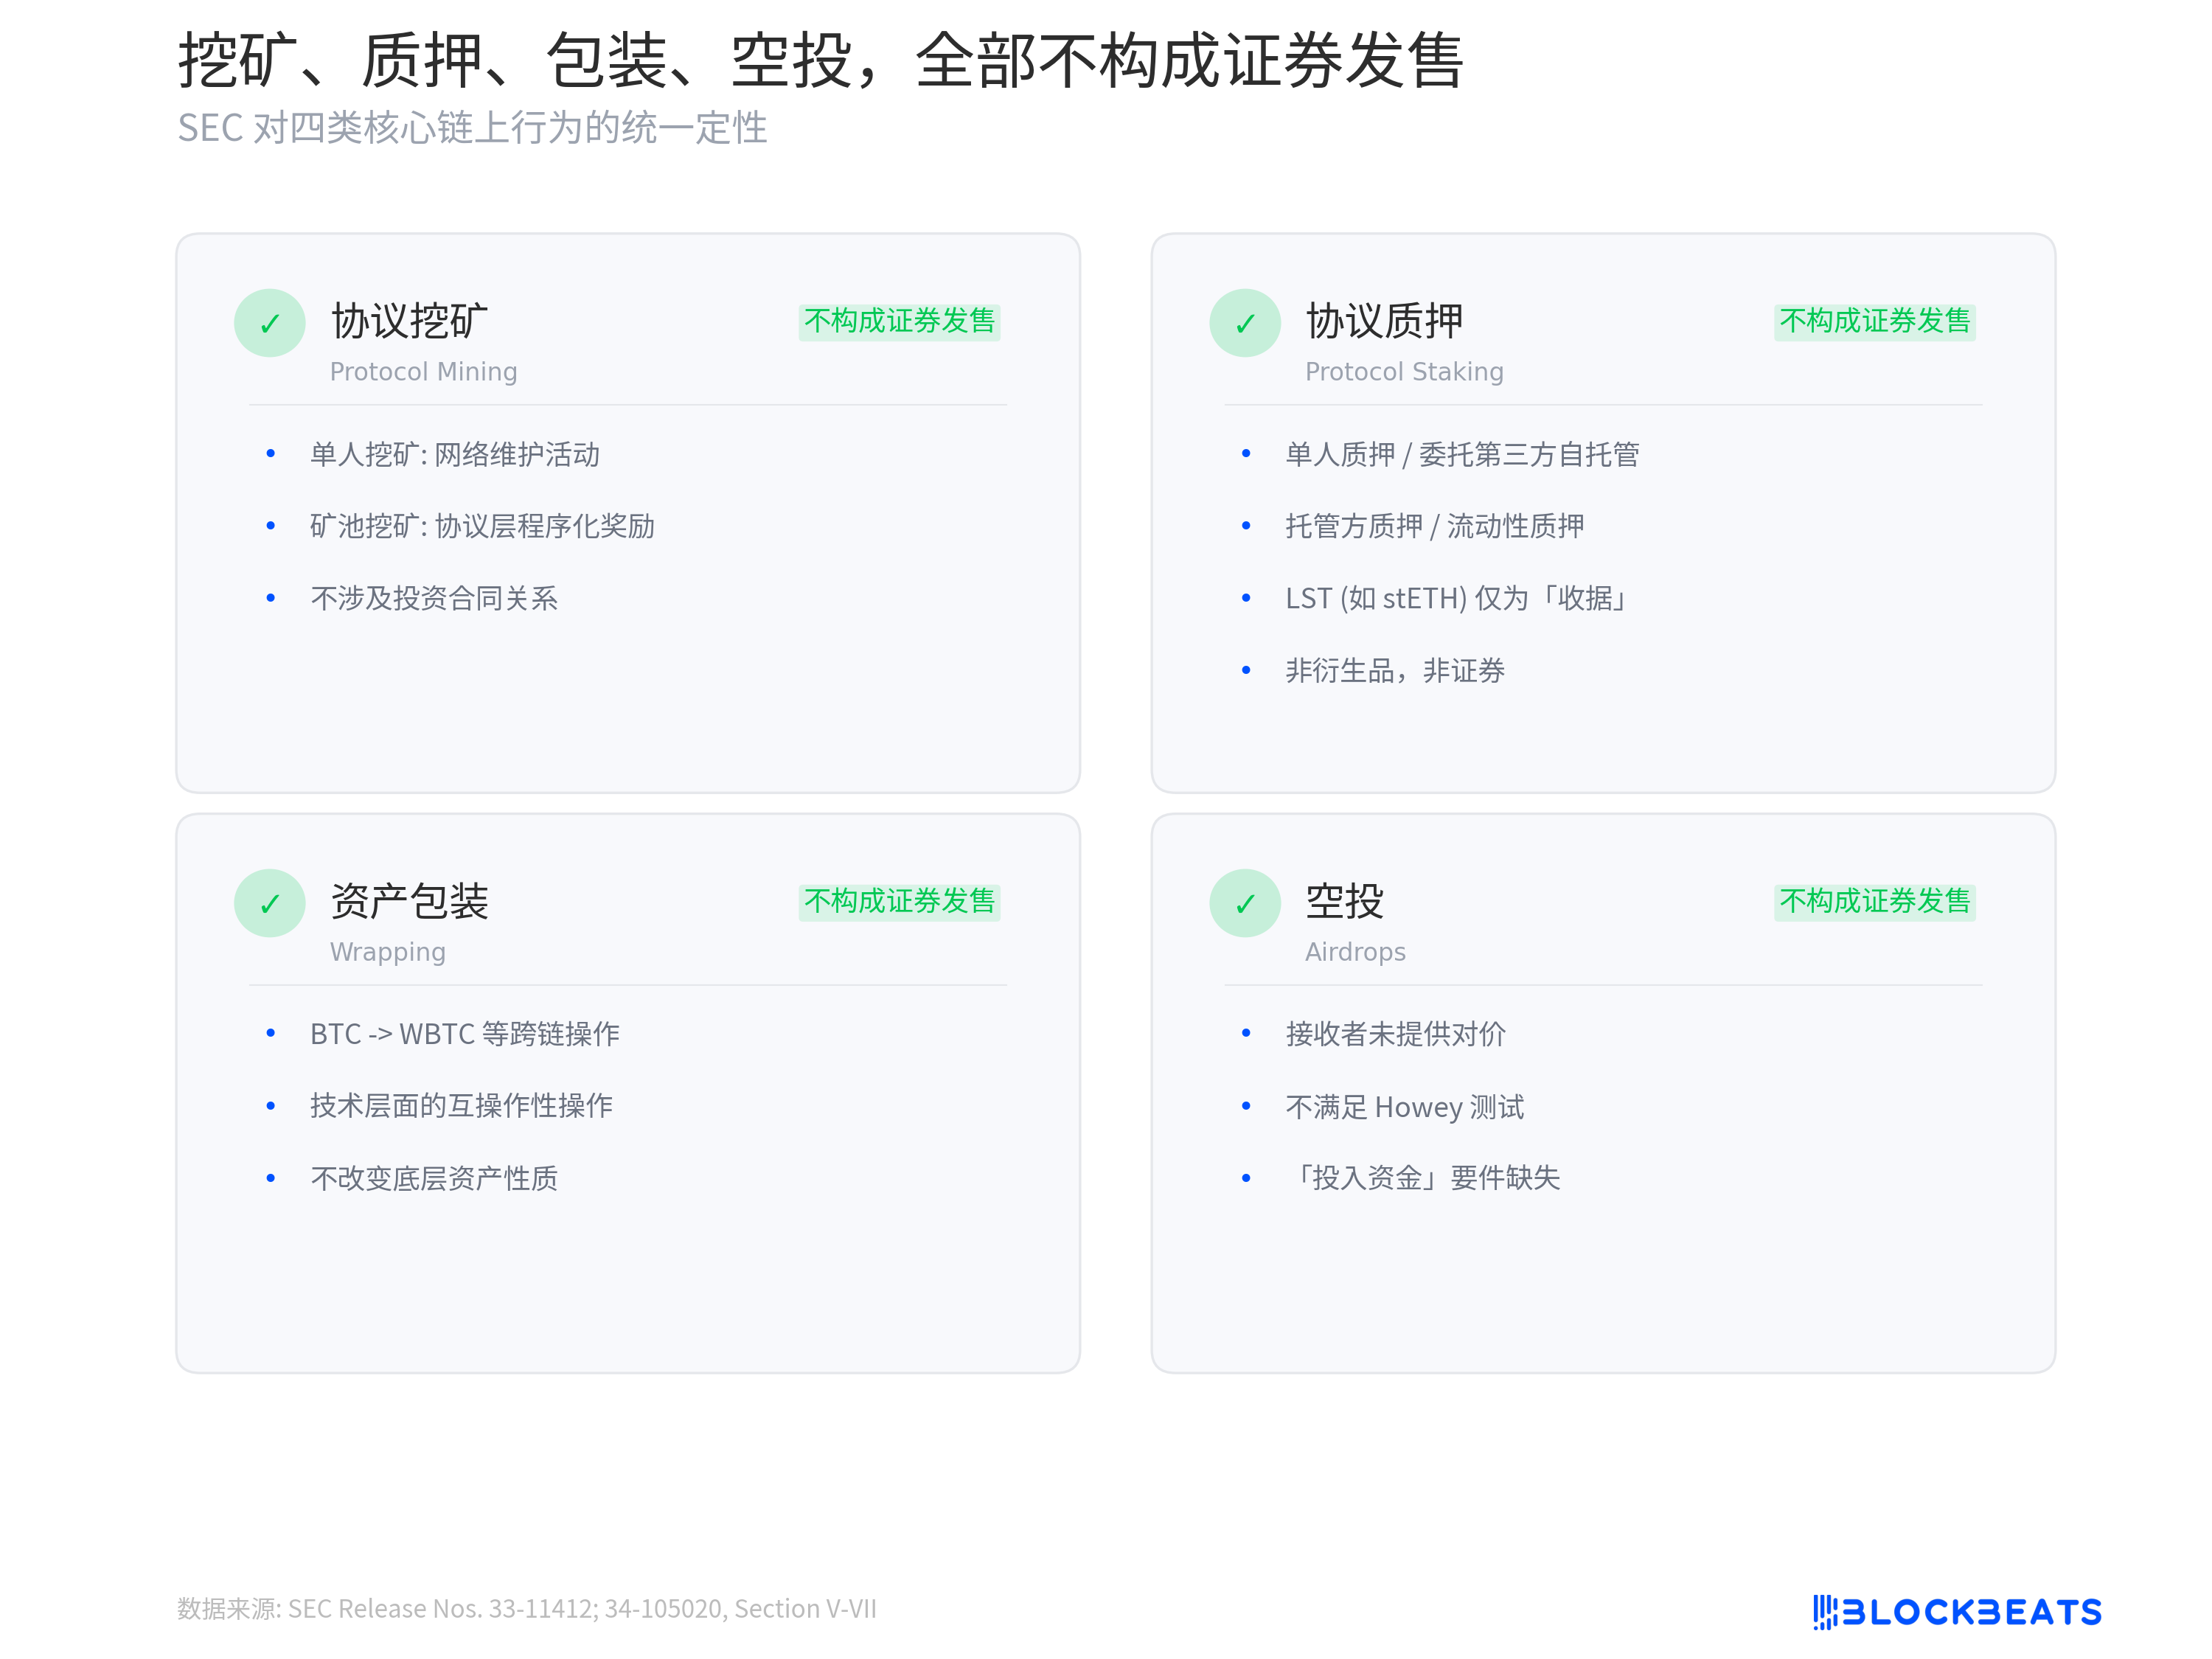Toggle the 不构成证券发售 badge on Airdrops card
Image resolution: width=2212 pixels, height=1659 pixels.
click(1874, 902)
